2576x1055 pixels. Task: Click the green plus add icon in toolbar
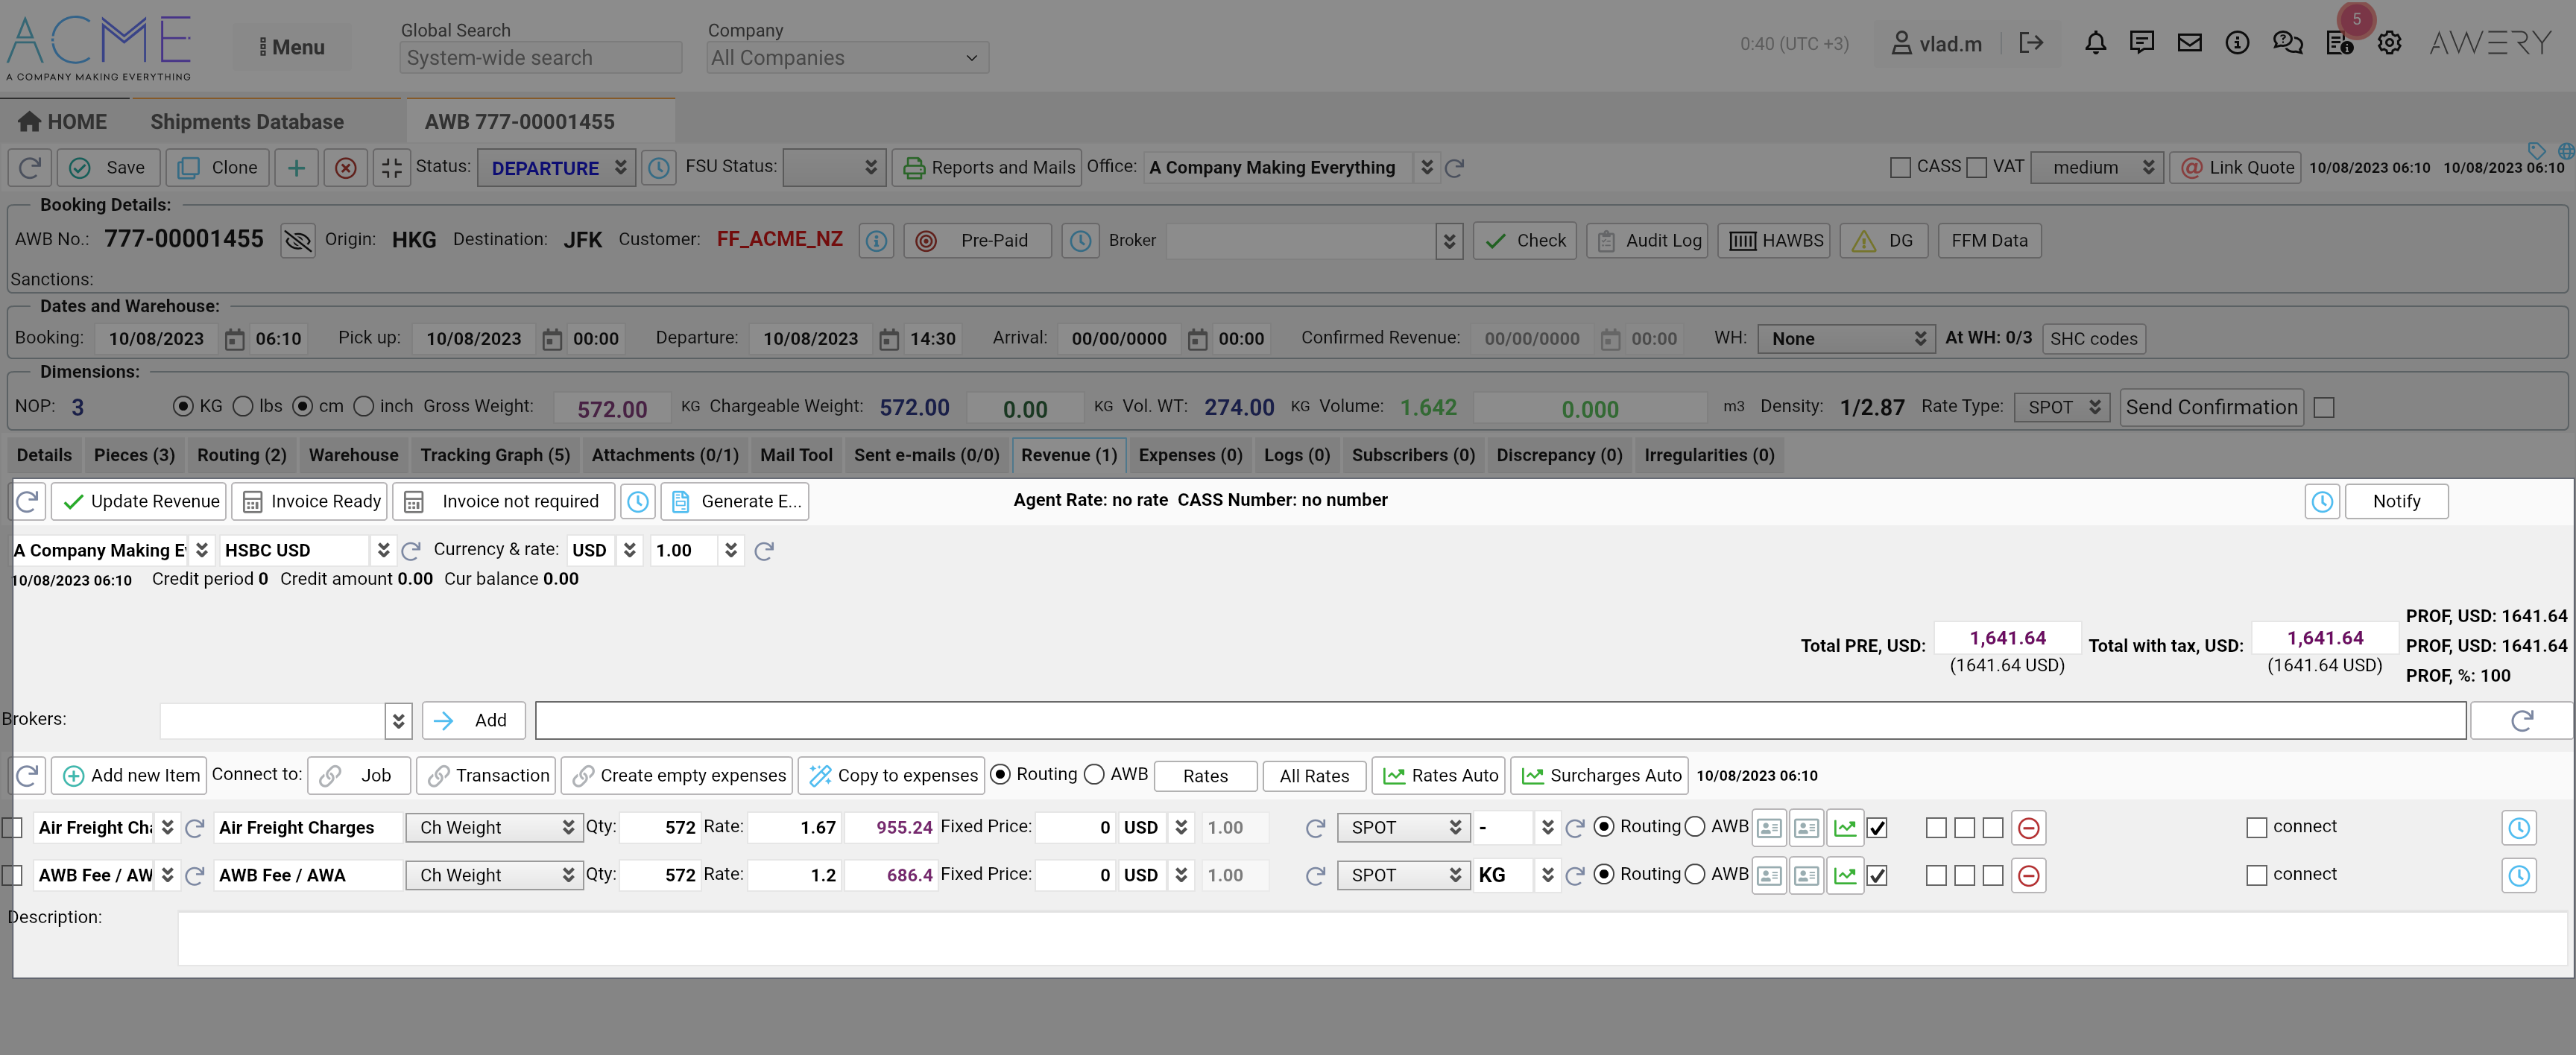296,168
